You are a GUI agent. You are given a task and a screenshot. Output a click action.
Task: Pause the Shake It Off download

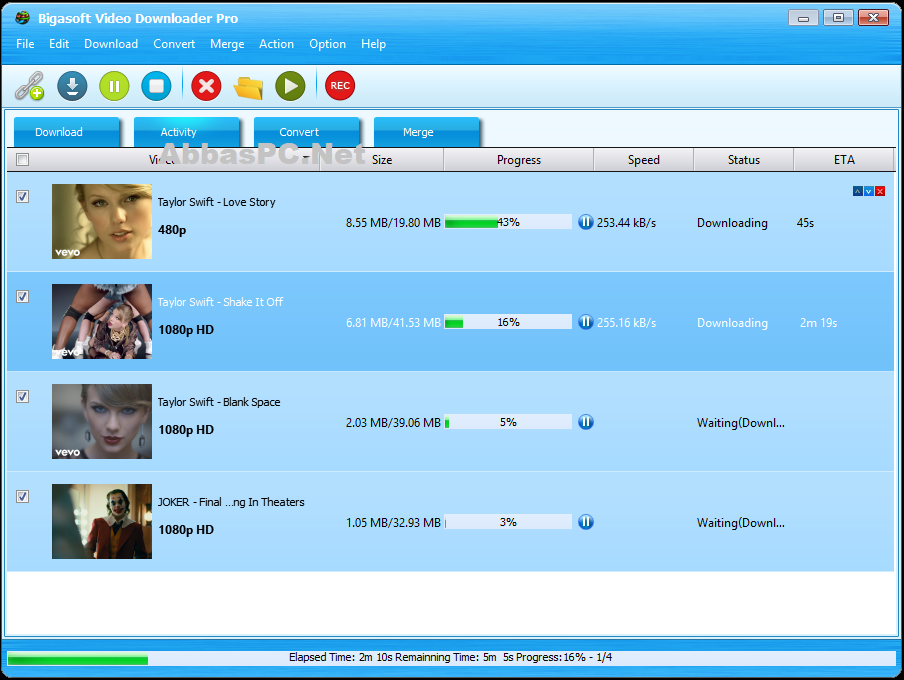pos(586,322)
